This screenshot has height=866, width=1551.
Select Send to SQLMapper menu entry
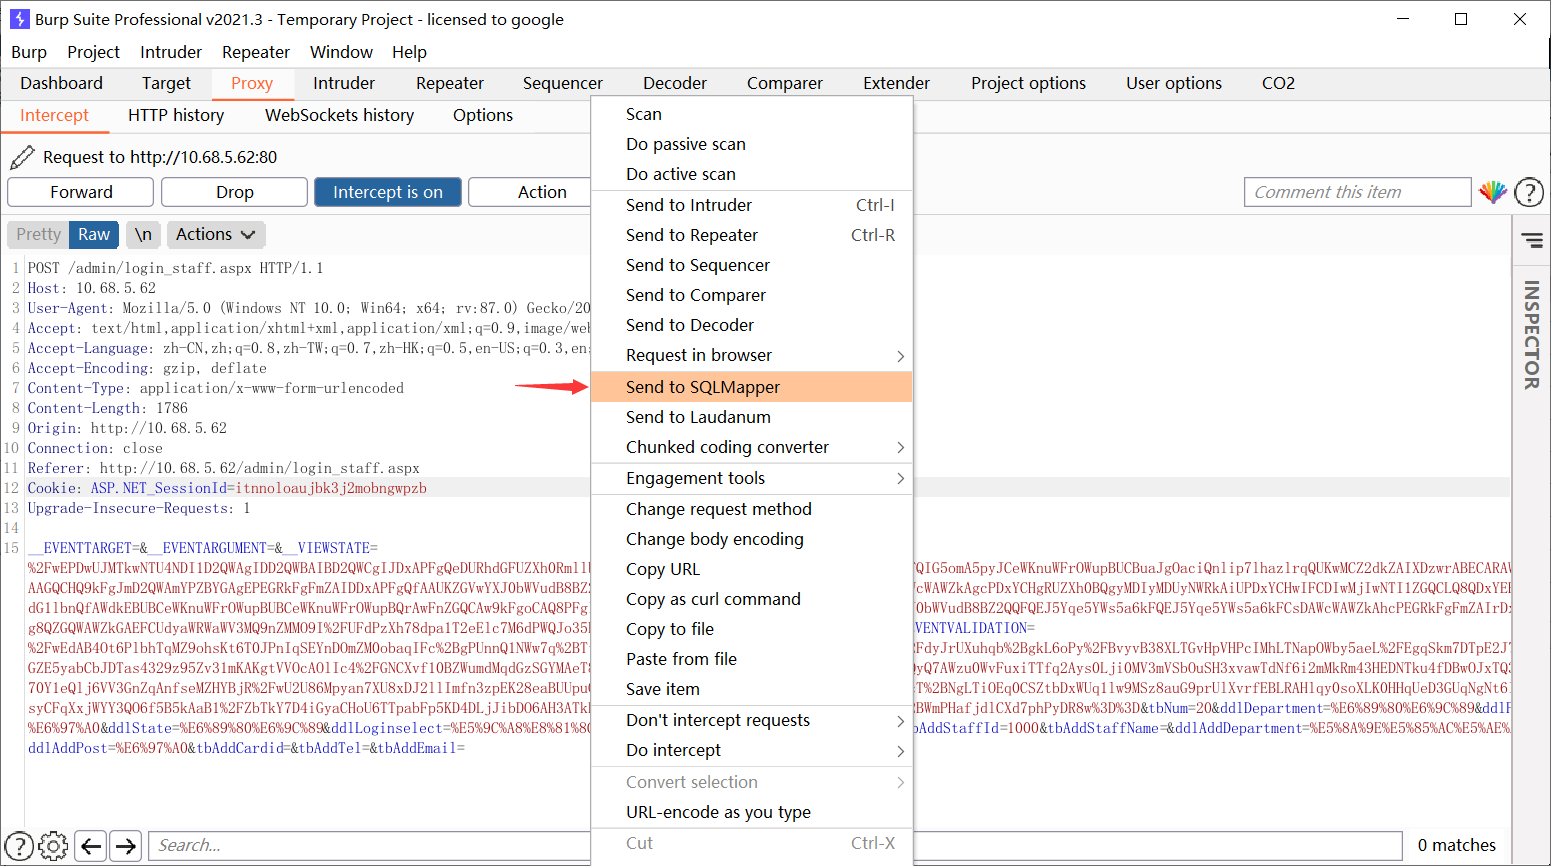(752, 387)
